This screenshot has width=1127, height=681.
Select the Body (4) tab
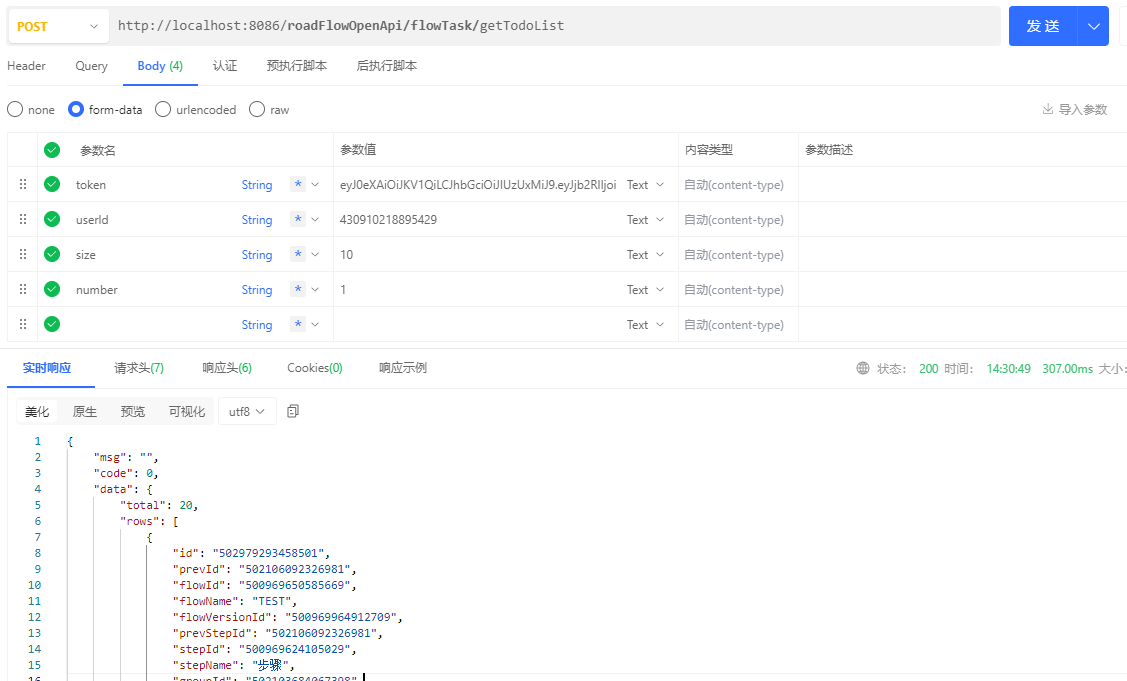tap(160, 65)
